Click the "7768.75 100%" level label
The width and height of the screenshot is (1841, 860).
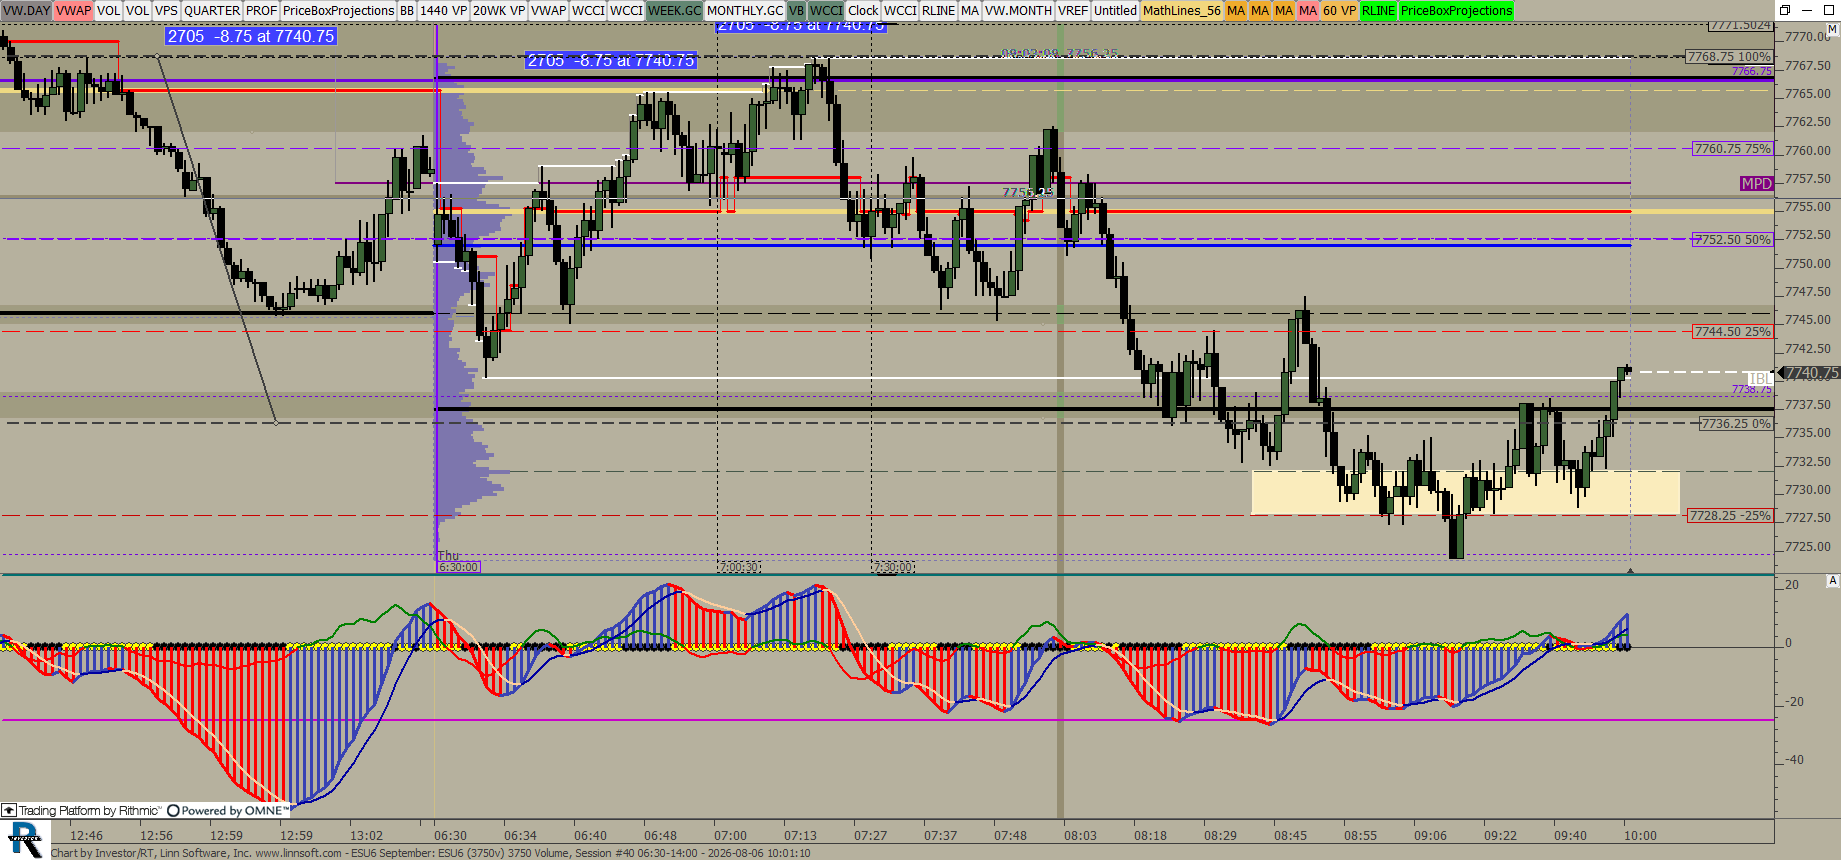[1729, 57]
